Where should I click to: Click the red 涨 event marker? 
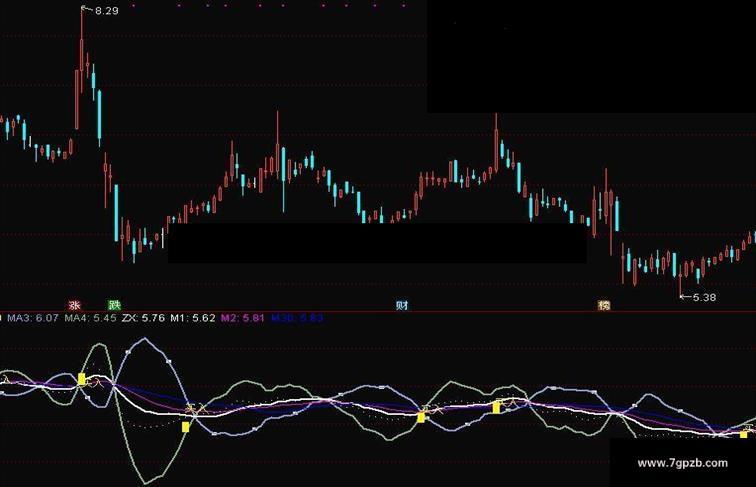tap(74, 305)
